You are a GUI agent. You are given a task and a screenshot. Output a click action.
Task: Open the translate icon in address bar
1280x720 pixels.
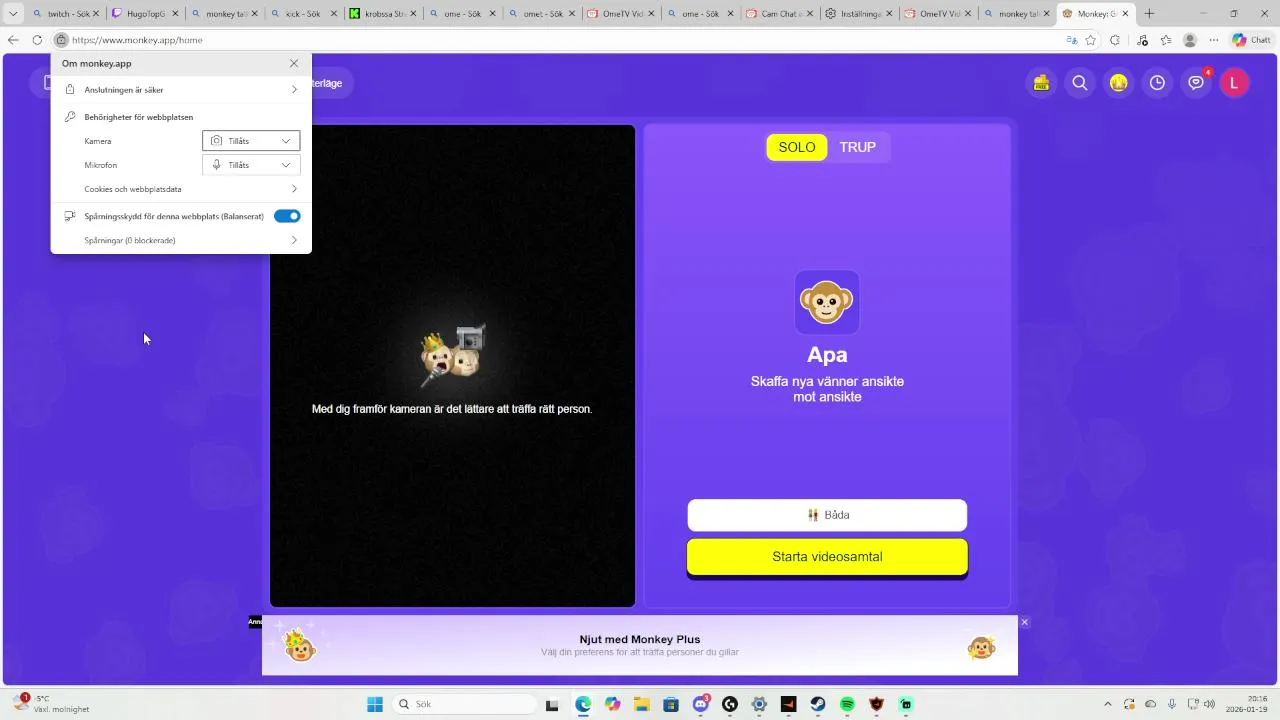[x=1071, y=40]
